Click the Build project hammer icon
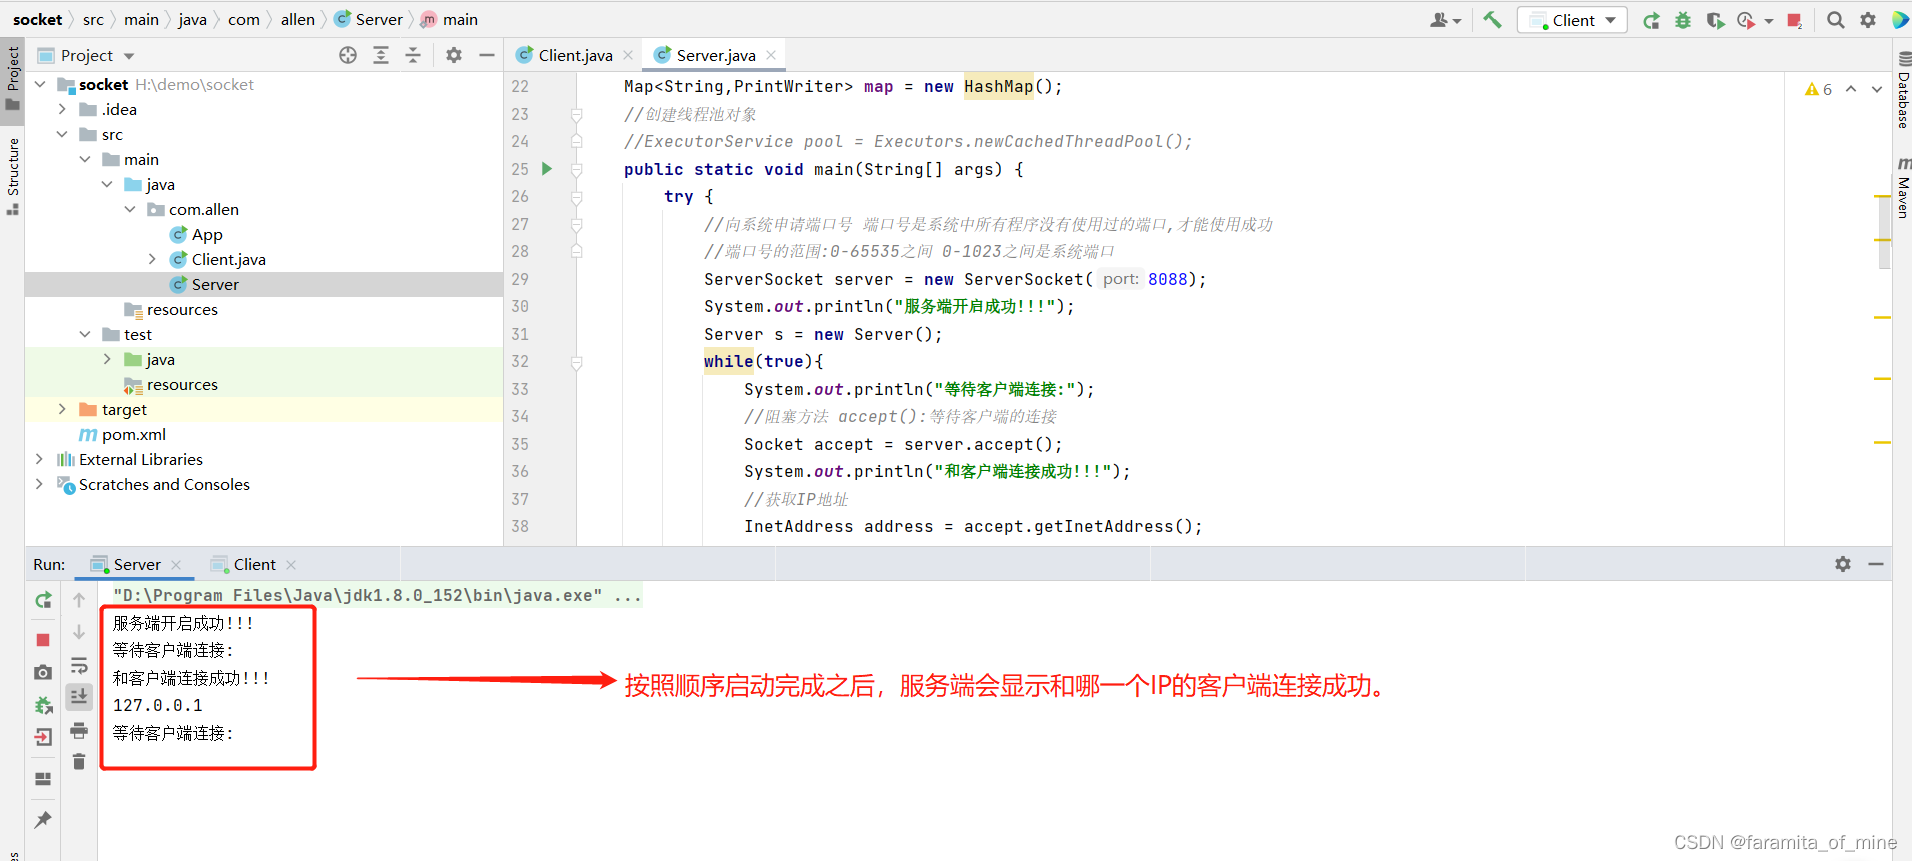Viewport: 1912px width, 861px height. point(1492,20)
